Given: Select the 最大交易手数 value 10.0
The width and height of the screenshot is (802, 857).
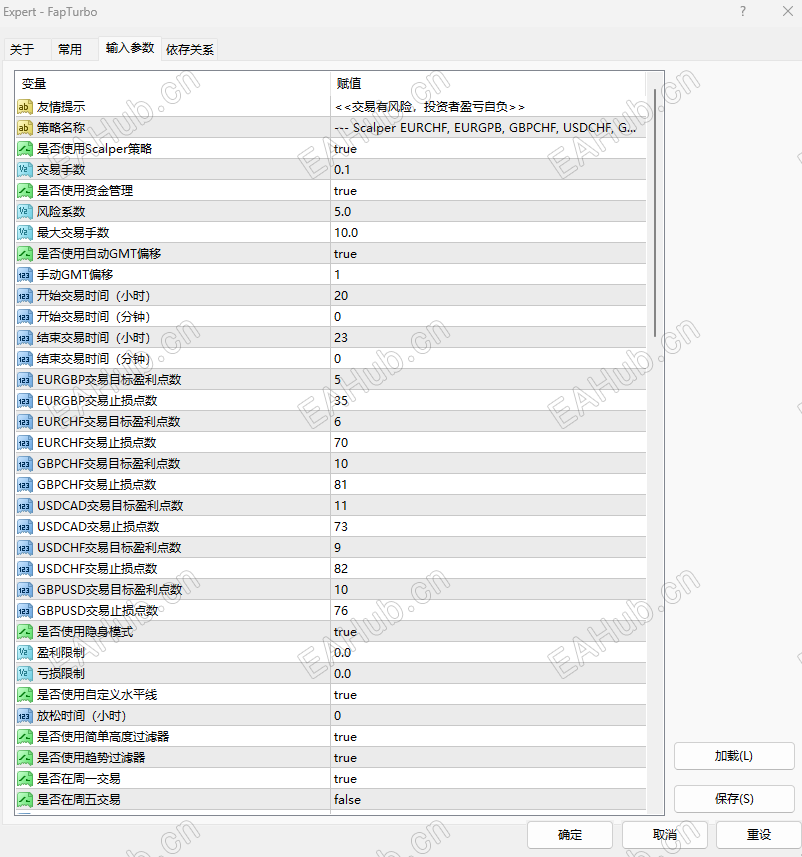Looking at the screenshot, I should click(346, 233).
